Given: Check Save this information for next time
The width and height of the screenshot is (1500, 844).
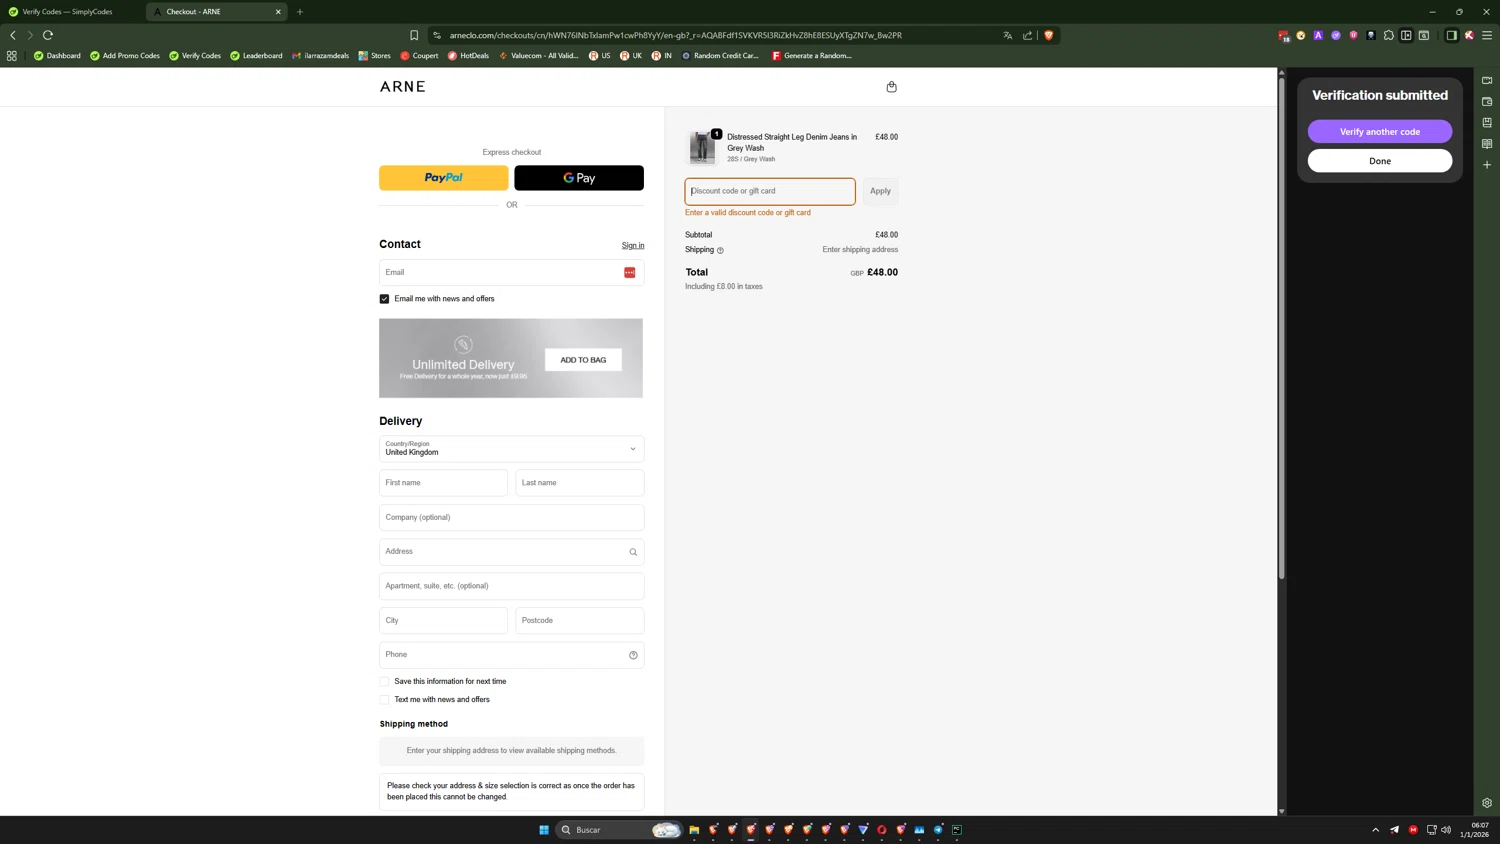Looking at the screenshot, I should pyautogui.click(x=384, y=682).
